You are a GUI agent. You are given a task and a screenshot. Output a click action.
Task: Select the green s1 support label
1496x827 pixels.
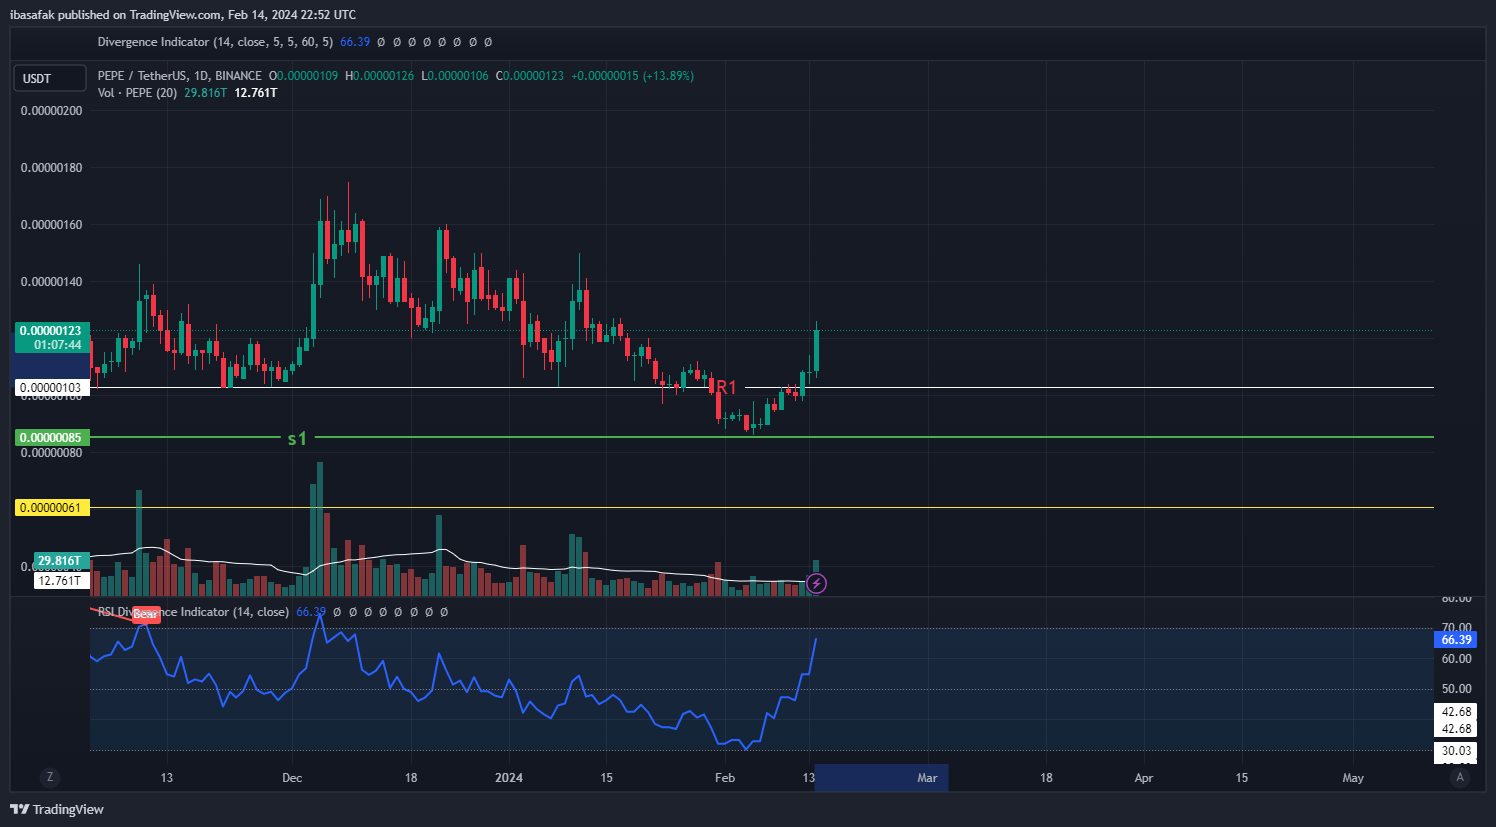(297, 438)
